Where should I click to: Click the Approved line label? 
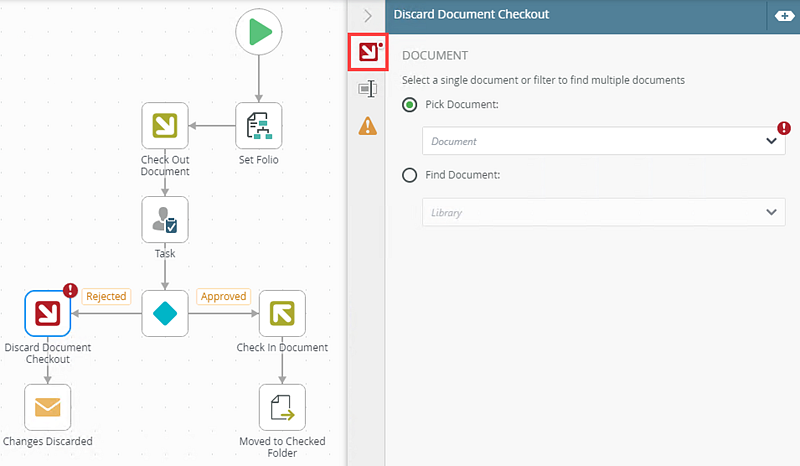(x=223, y=296)
